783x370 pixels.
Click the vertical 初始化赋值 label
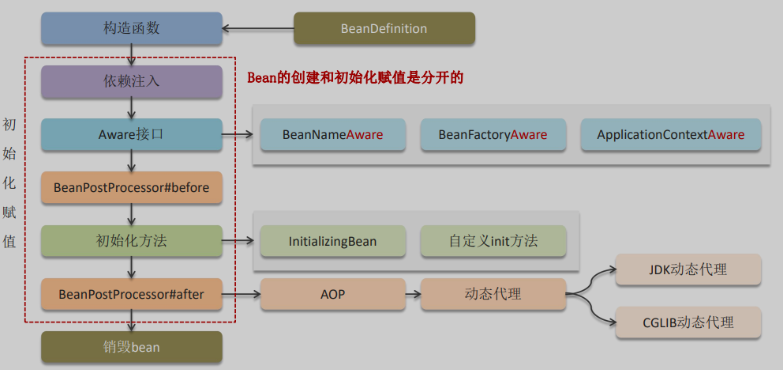point(9,184)
